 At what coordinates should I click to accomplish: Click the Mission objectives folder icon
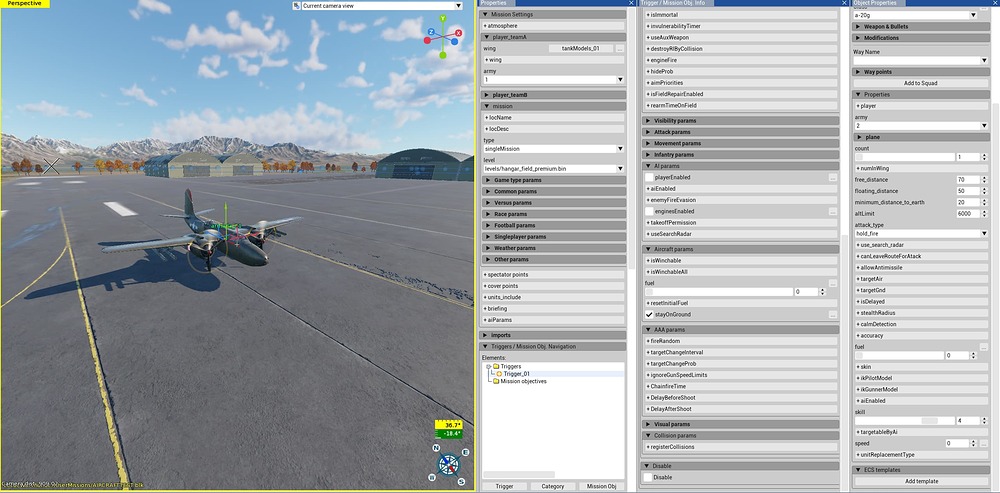coord(496,381)
